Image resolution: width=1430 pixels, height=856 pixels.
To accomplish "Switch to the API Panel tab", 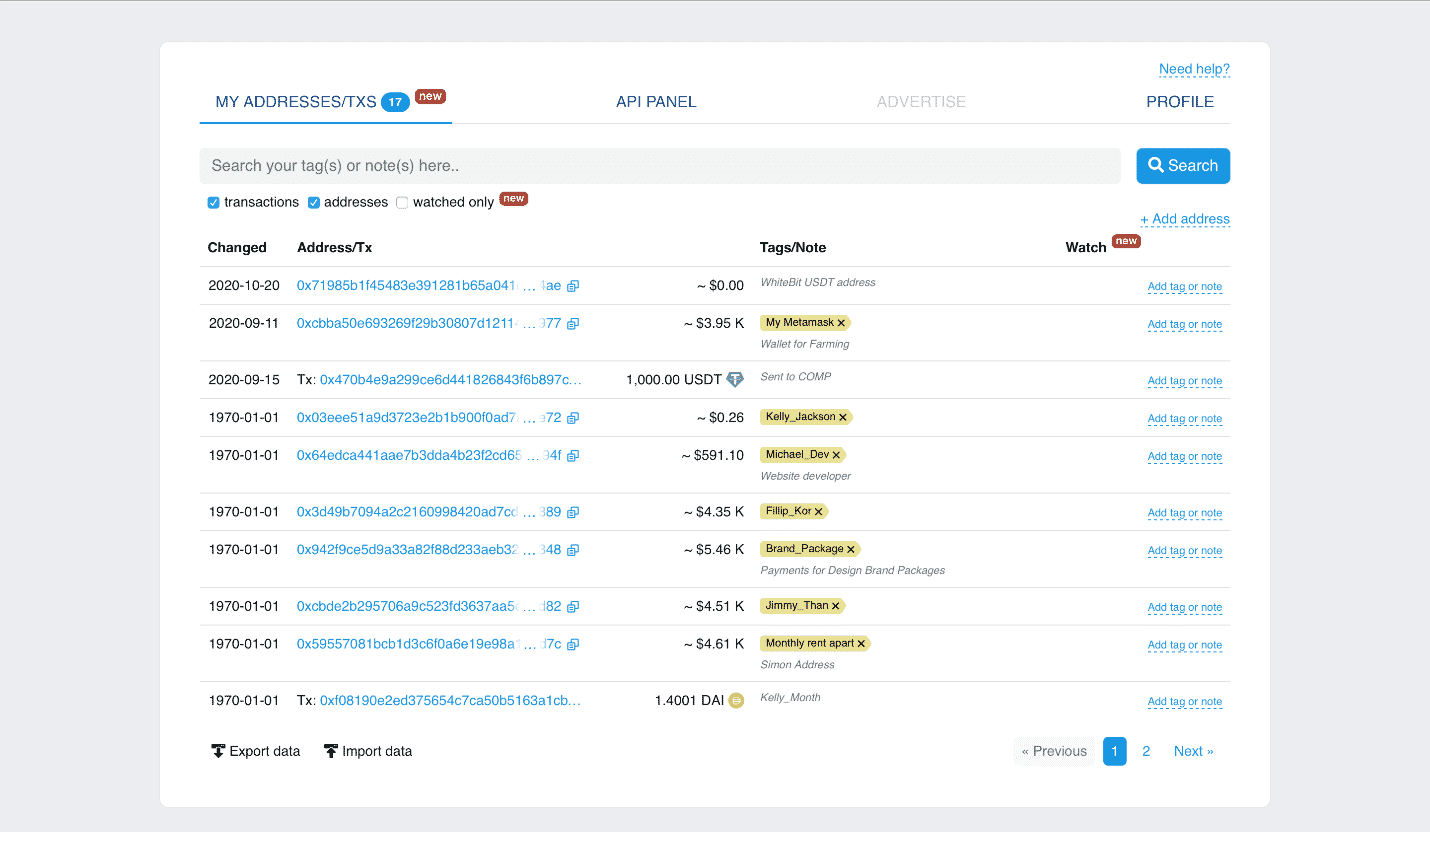I will (x=656, y=102).
